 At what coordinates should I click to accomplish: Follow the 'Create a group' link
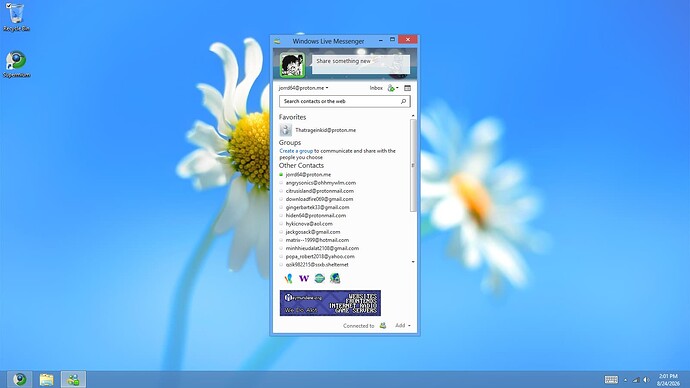coord(296,151)
